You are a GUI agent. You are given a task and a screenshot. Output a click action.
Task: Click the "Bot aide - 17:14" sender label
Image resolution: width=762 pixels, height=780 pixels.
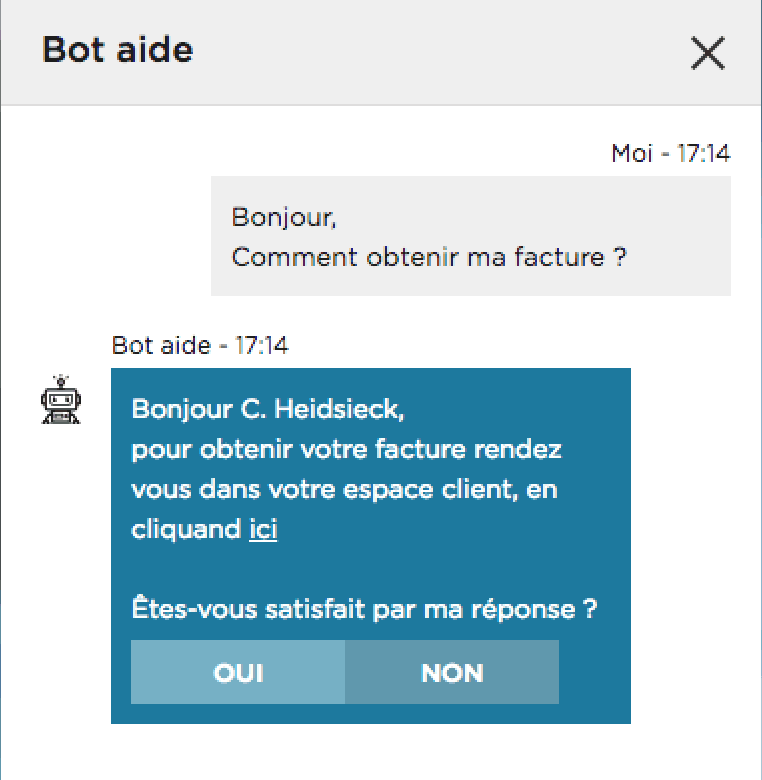[200, 346]
